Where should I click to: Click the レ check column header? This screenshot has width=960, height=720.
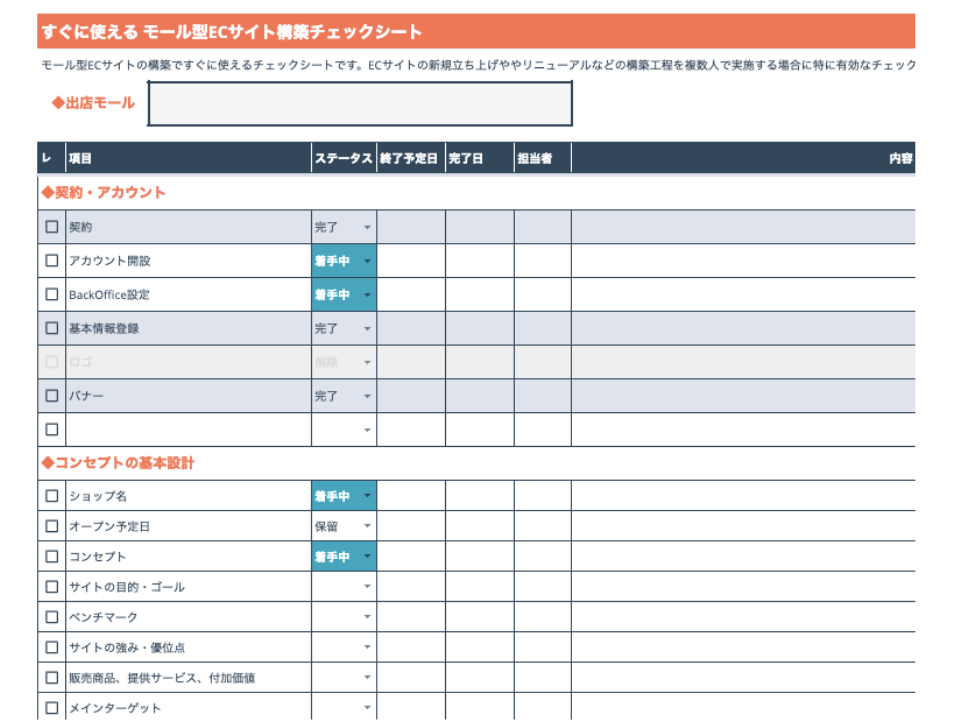coord(51,159)
